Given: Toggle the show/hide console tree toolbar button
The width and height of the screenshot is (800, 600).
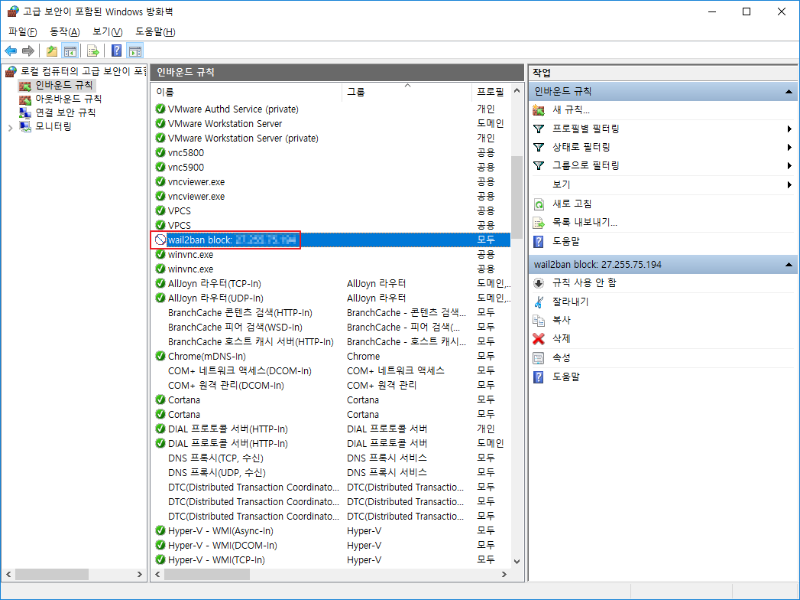Looking at the screenshot, I should (x=71, y=51).
